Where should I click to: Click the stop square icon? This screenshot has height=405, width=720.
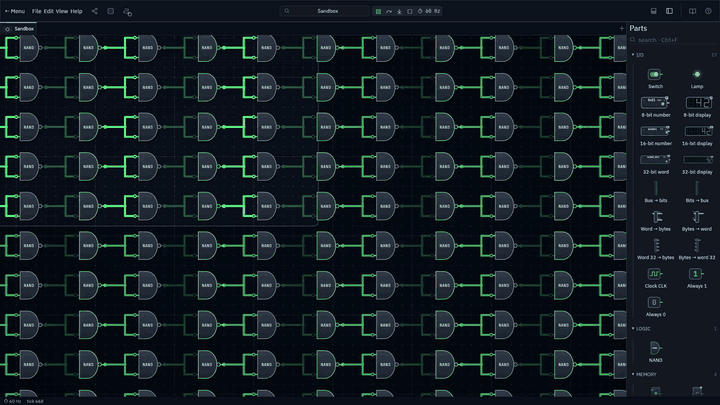[410, 11]
